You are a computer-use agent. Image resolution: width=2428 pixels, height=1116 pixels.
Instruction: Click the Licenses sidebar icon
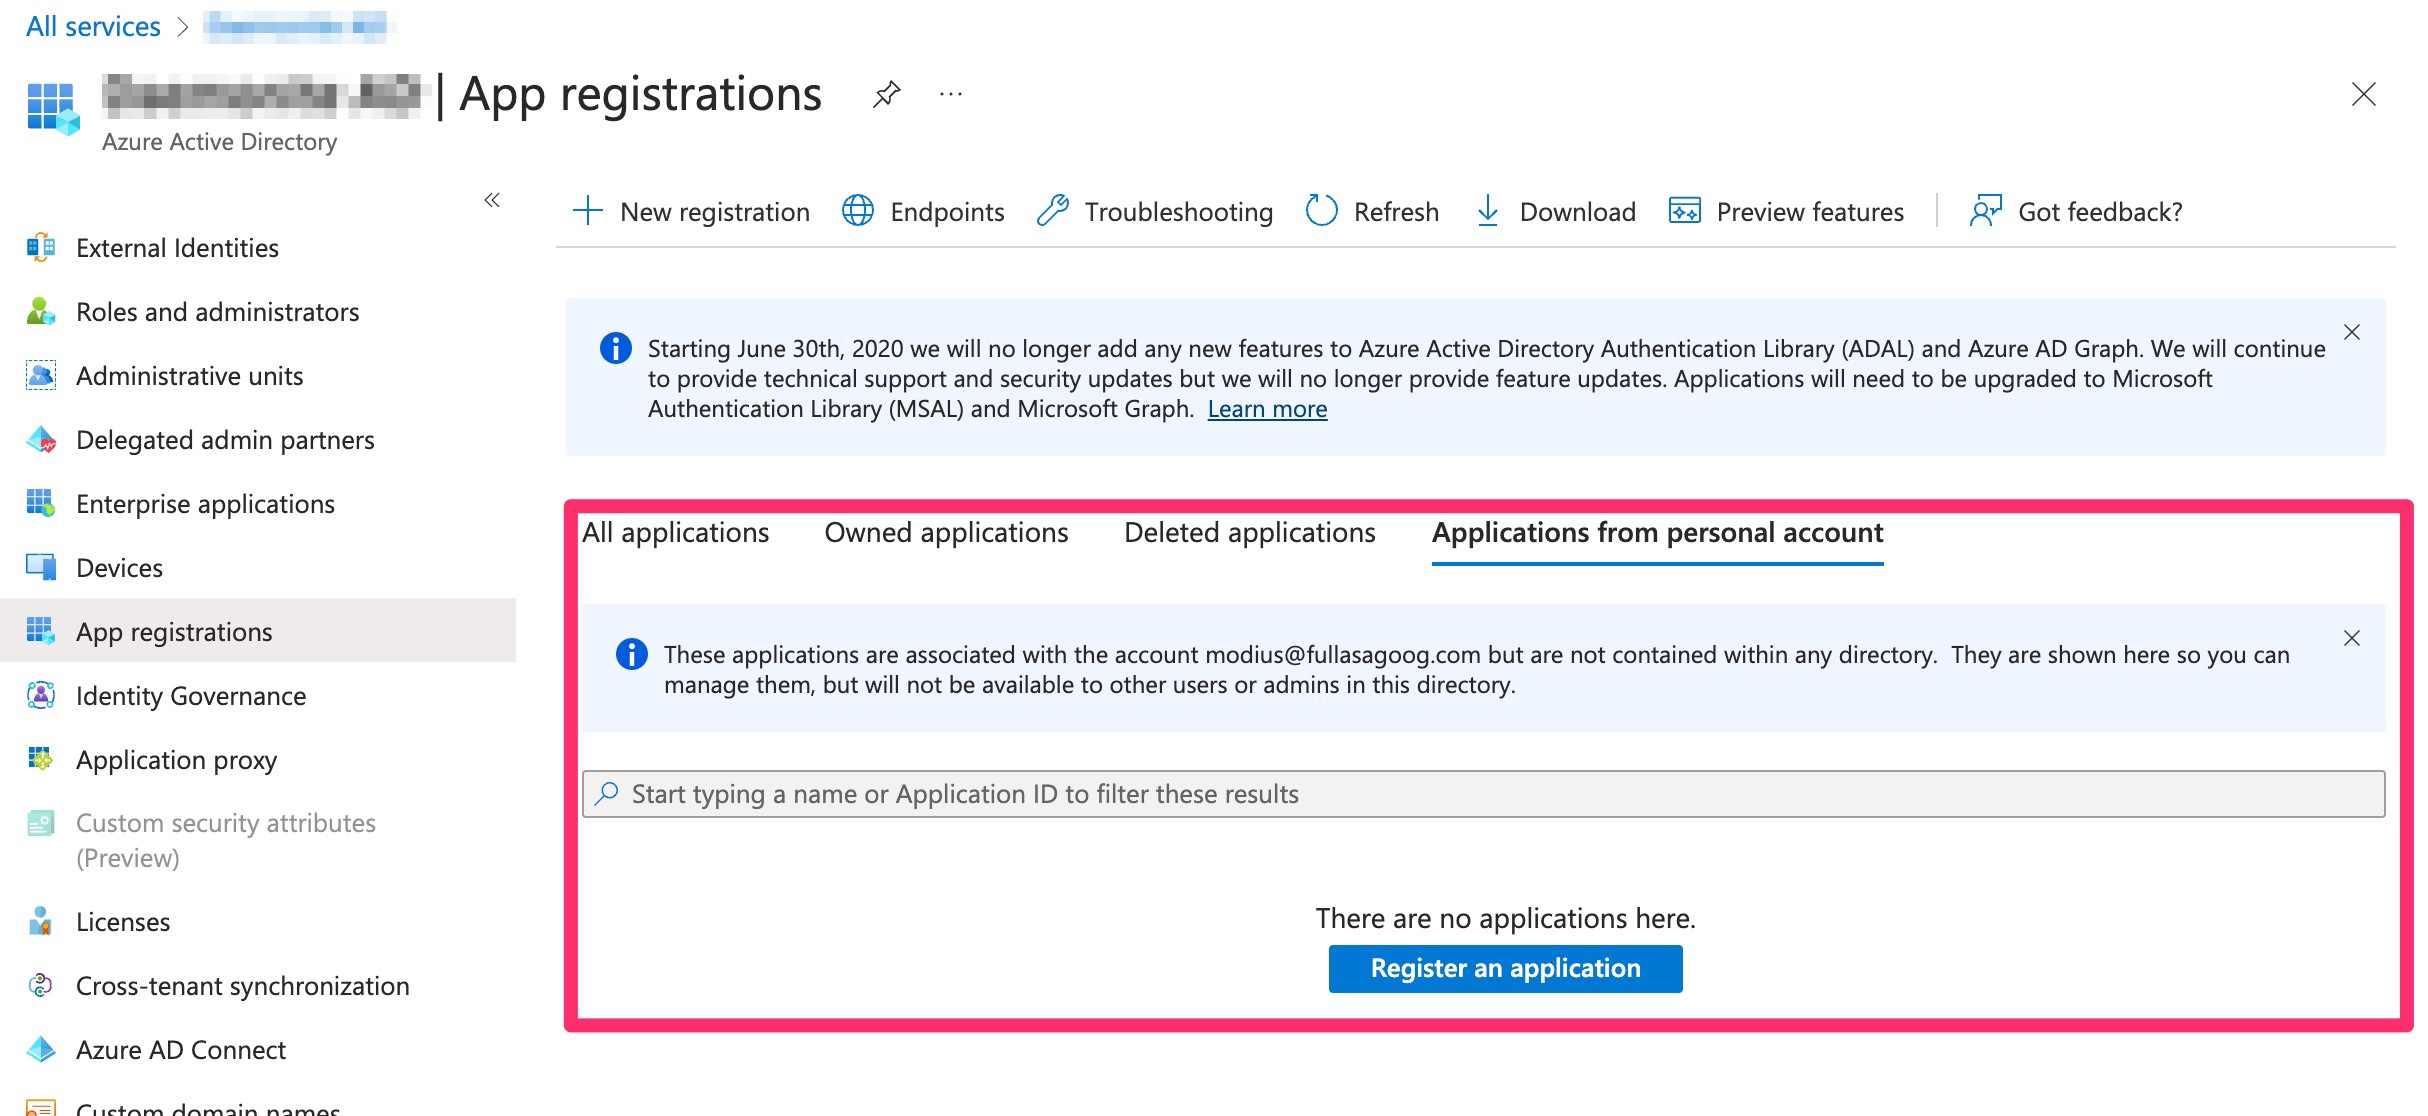(41, 922)
